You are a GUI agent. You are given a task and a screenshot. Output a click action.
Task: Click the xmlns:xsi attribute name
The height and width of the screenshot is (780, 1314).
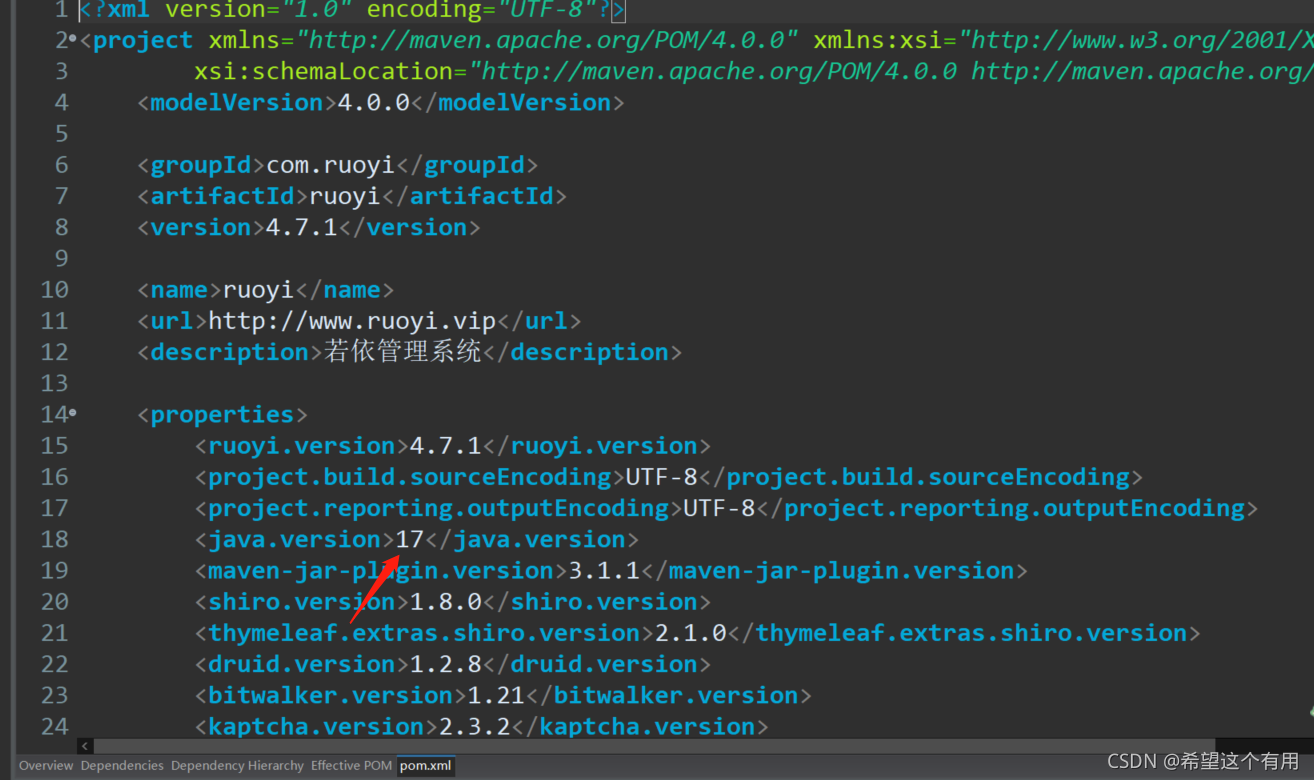tap(878, 41)
